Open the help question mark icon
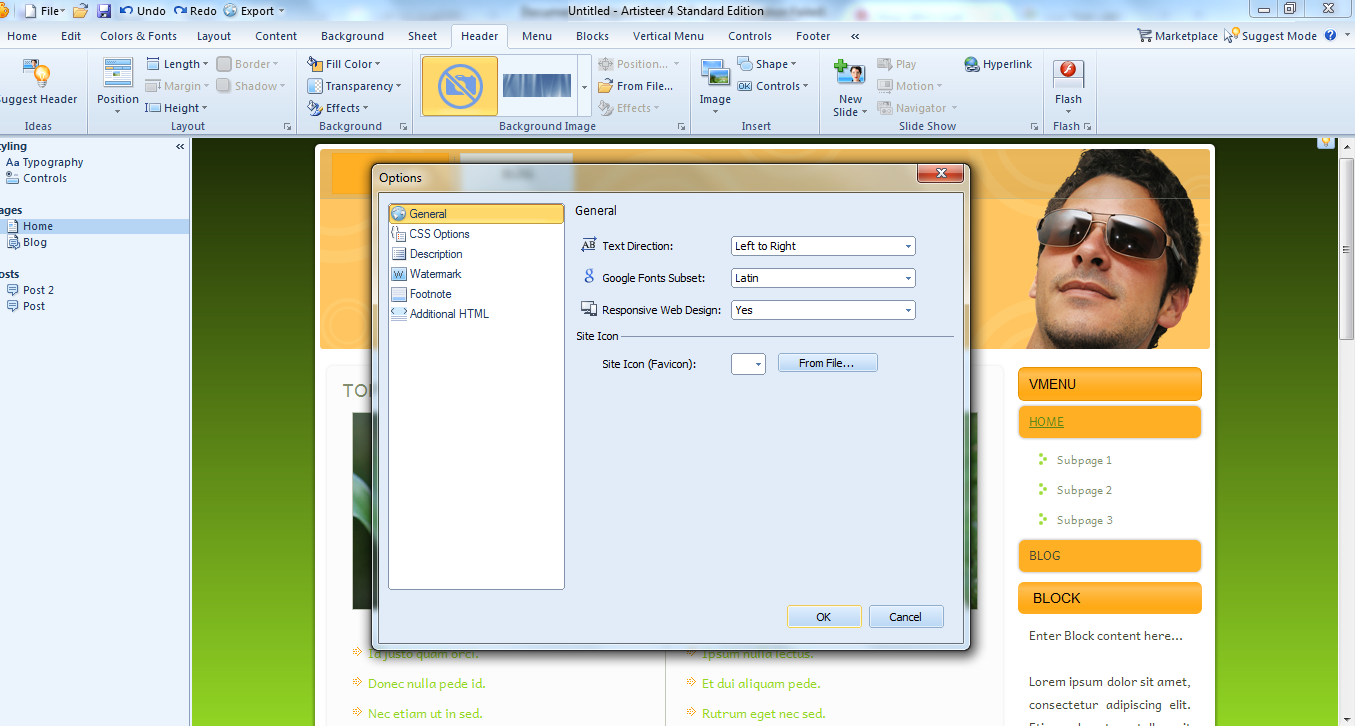 tap(1330, 36)
